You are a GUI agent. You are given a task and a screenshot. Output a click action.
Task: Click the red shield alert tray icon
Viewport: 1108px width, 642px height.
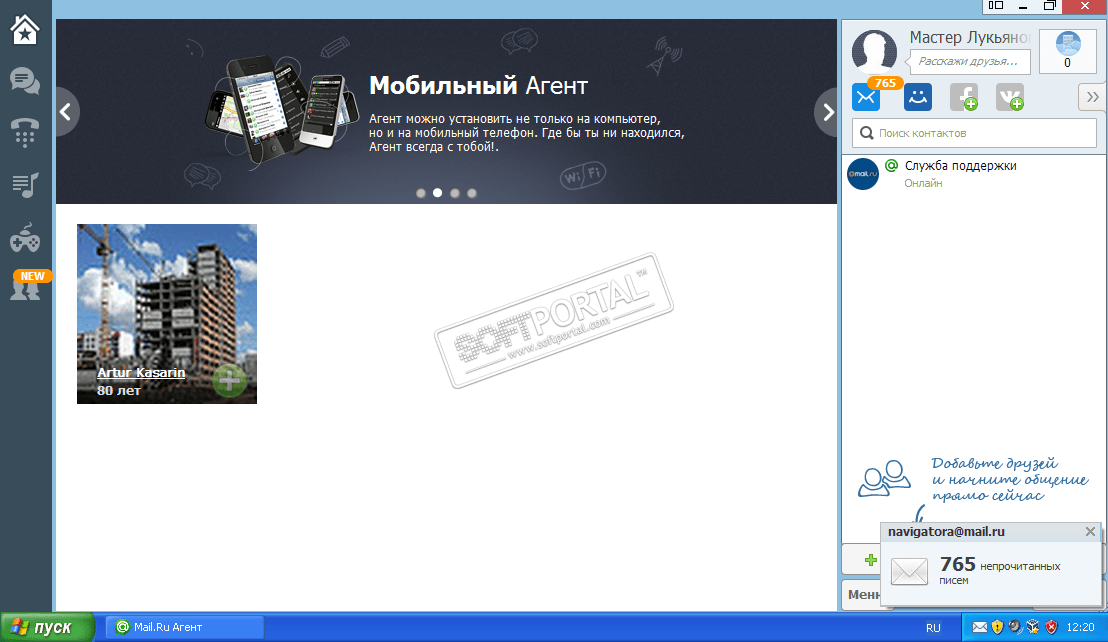tap(1051, 627)
